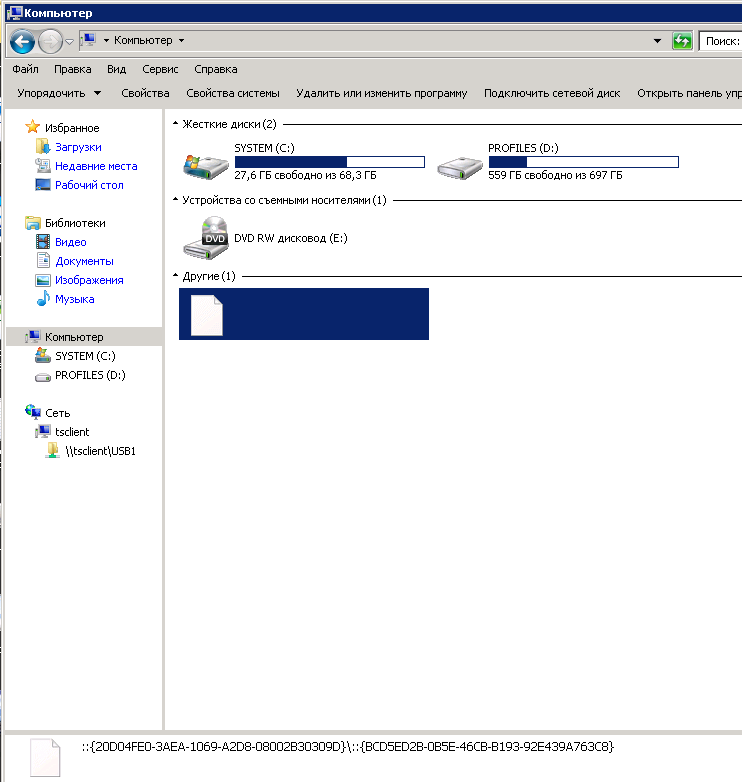Click the green Refresh button
Screen dimensions: 742x782
pyautogui.click(x=682, y=41)
